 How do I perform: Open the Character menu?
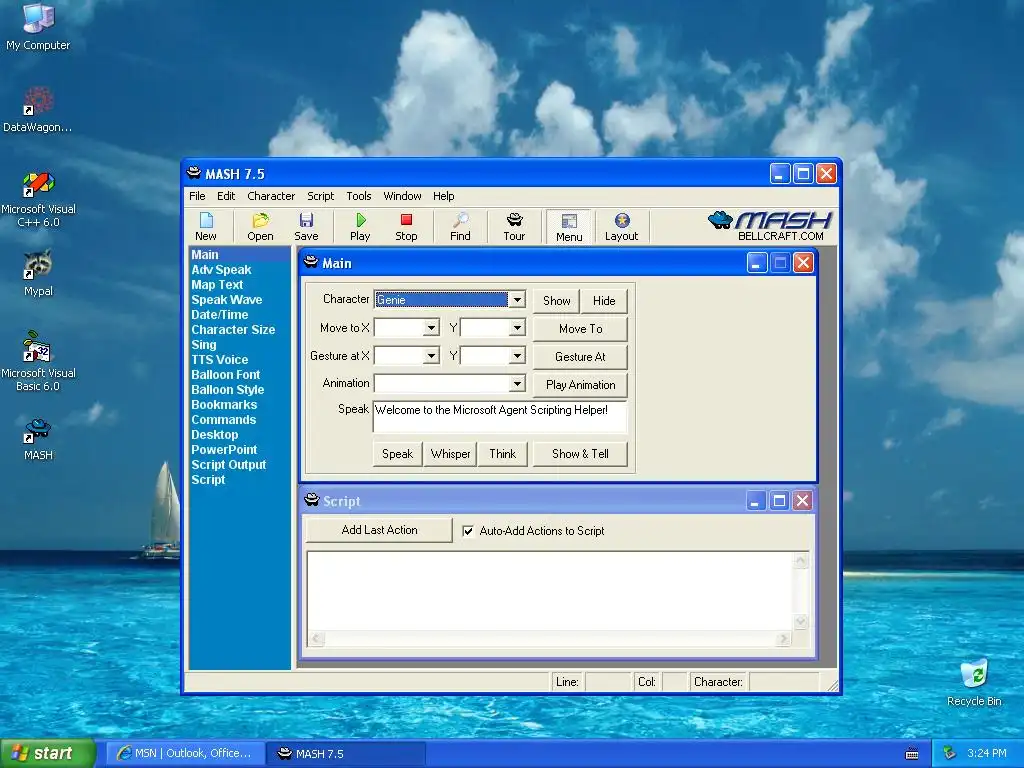click(x=271, y=196)
